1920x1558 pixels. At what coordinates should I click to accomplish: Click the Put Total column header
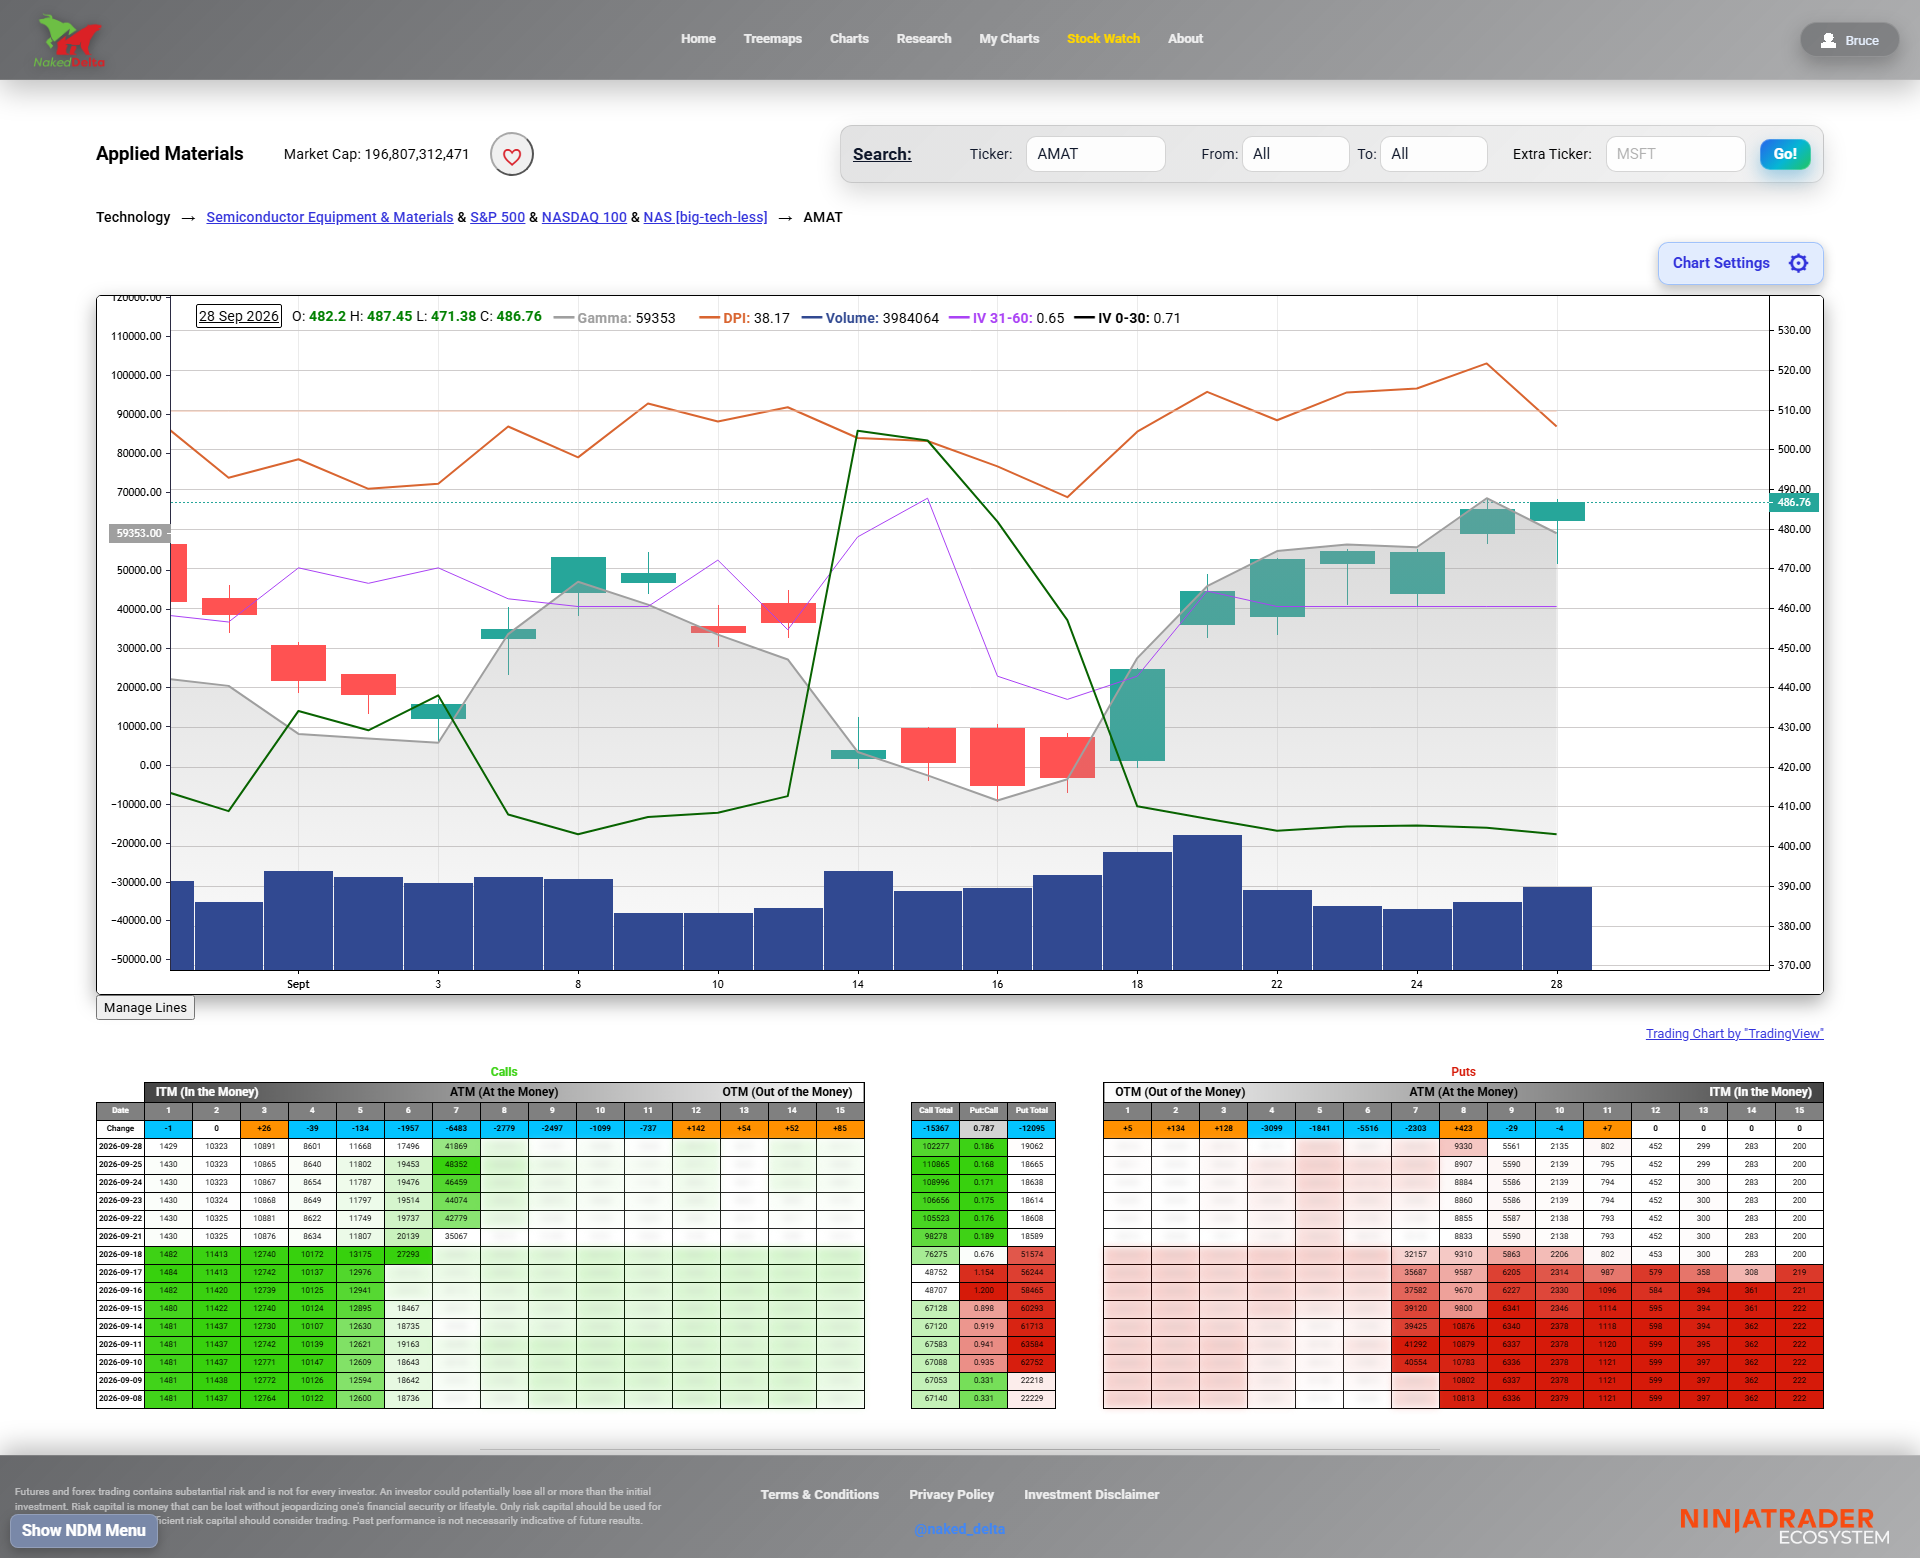point(1031,1111)
